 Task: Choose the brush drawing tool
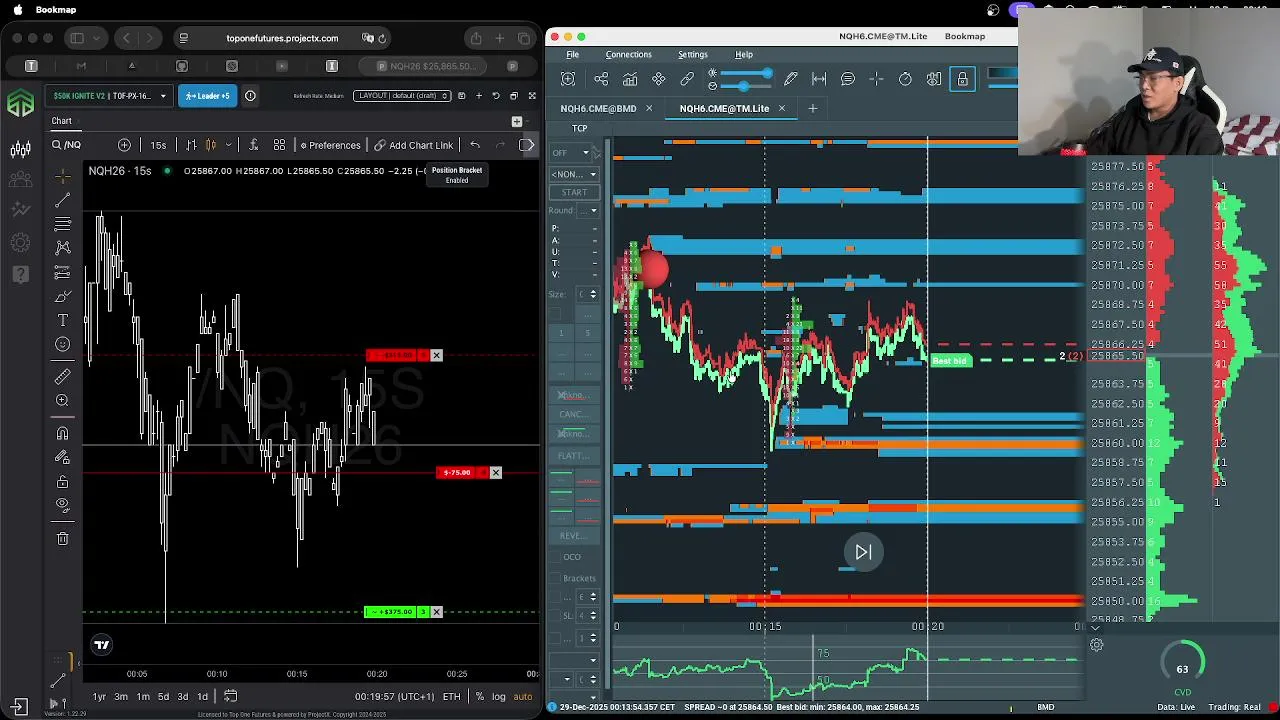pyautogui.click(x=62, y=296)
